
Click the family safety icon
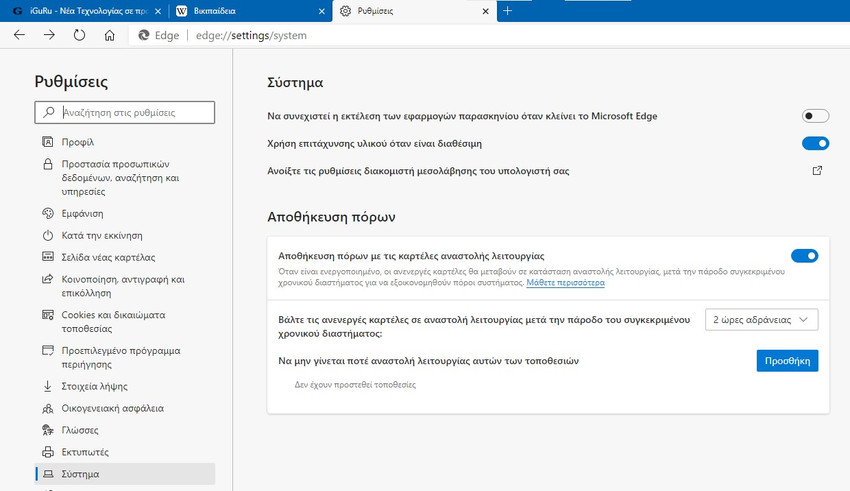pos(48,408)
